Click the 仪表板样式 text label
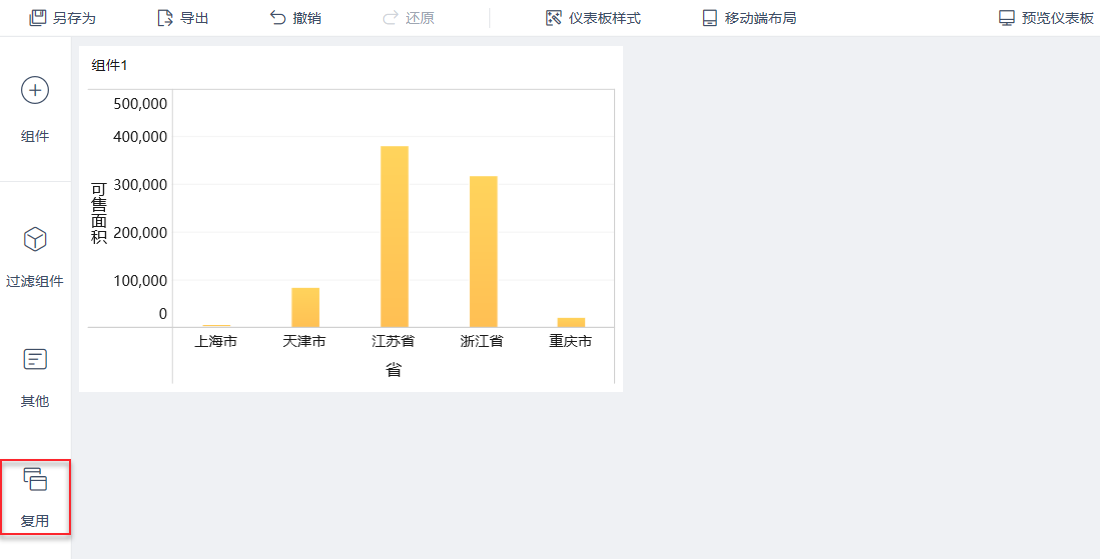 tap(605, 18)
